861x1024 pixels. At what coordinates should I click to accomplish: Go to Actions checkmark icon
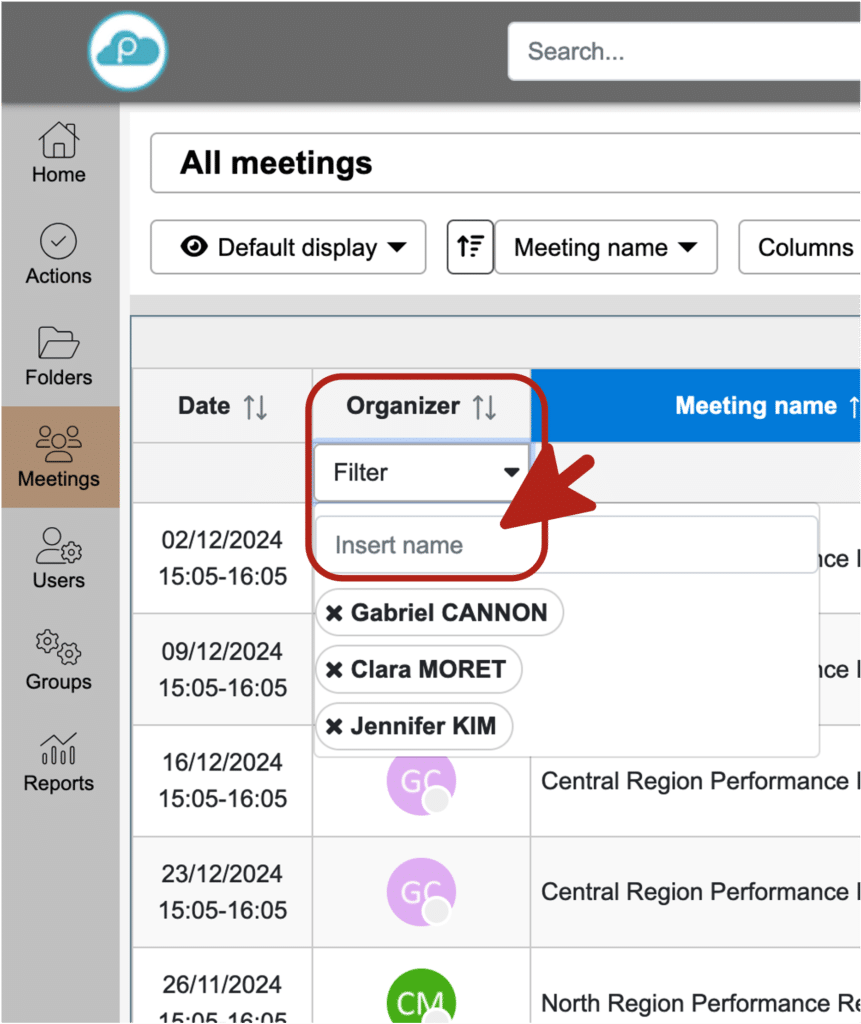(x=59, y=242)
